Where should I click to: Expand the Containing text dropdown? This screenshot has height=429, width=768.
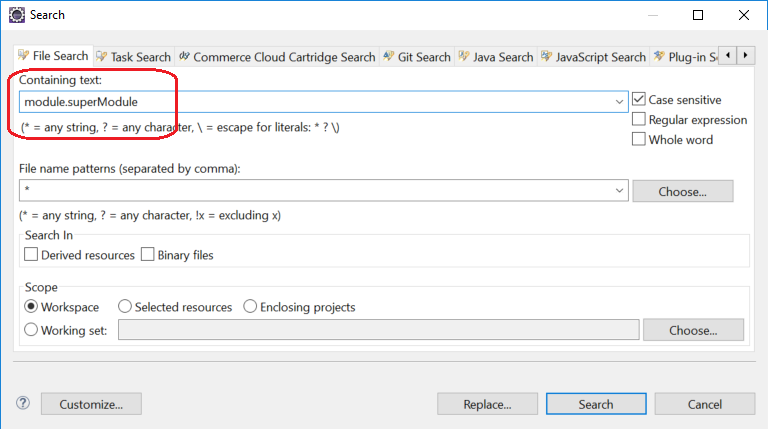pyautogui.click(x=620, y=101)
